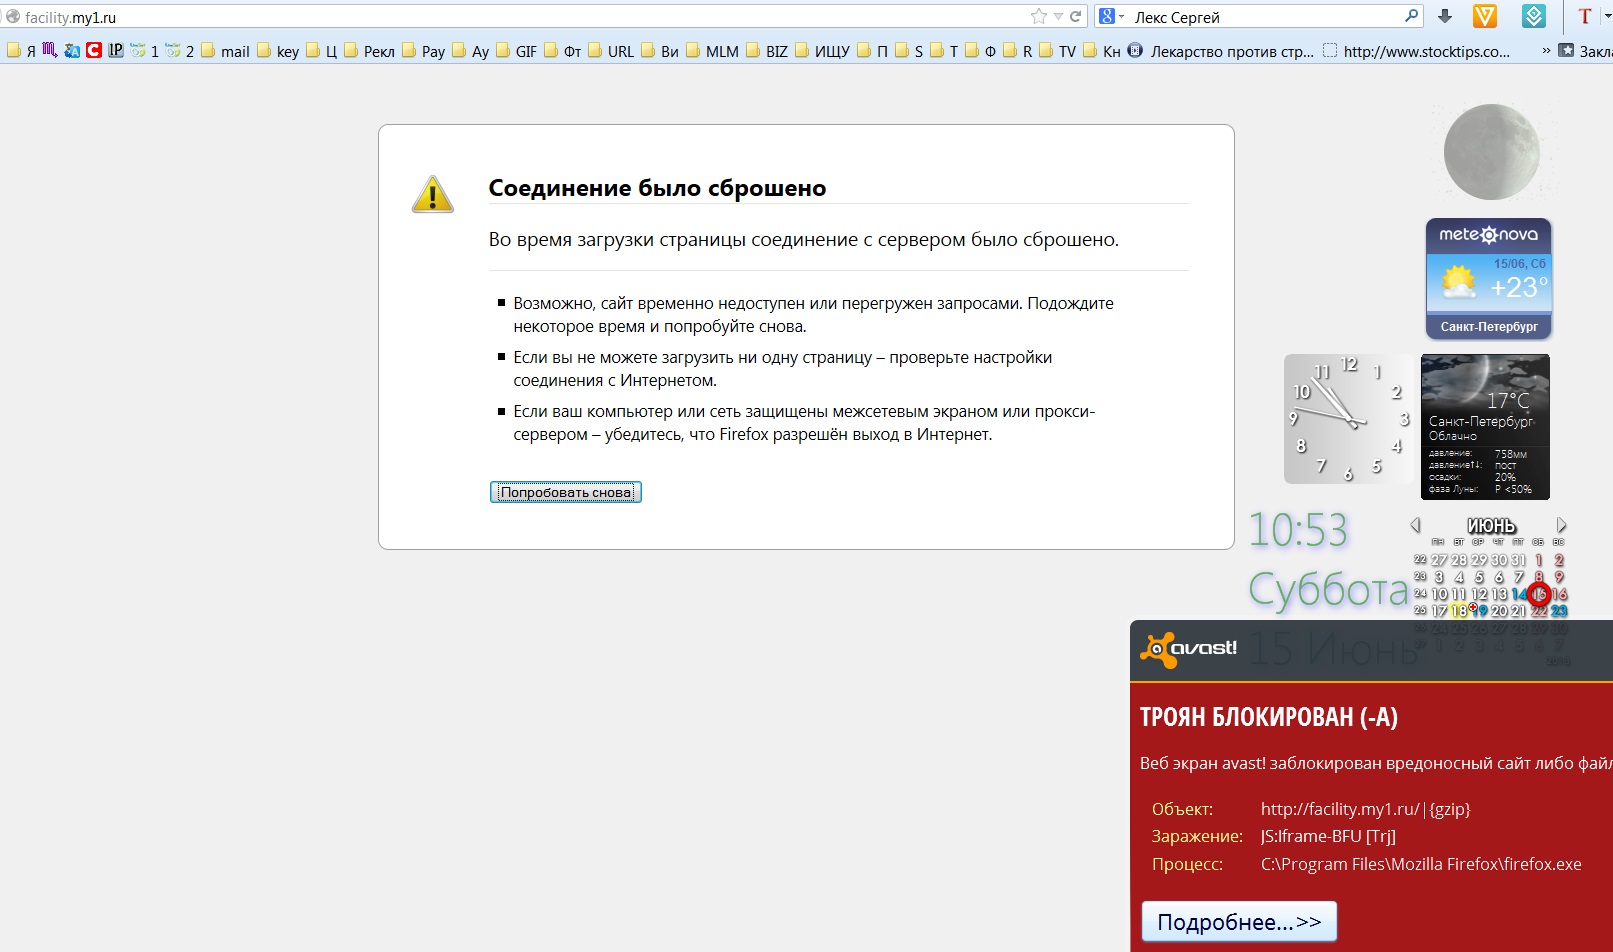Open the Закладки bookmarks menu button
Viewport: 1613px width, 952px height.
click(1586, 51)
